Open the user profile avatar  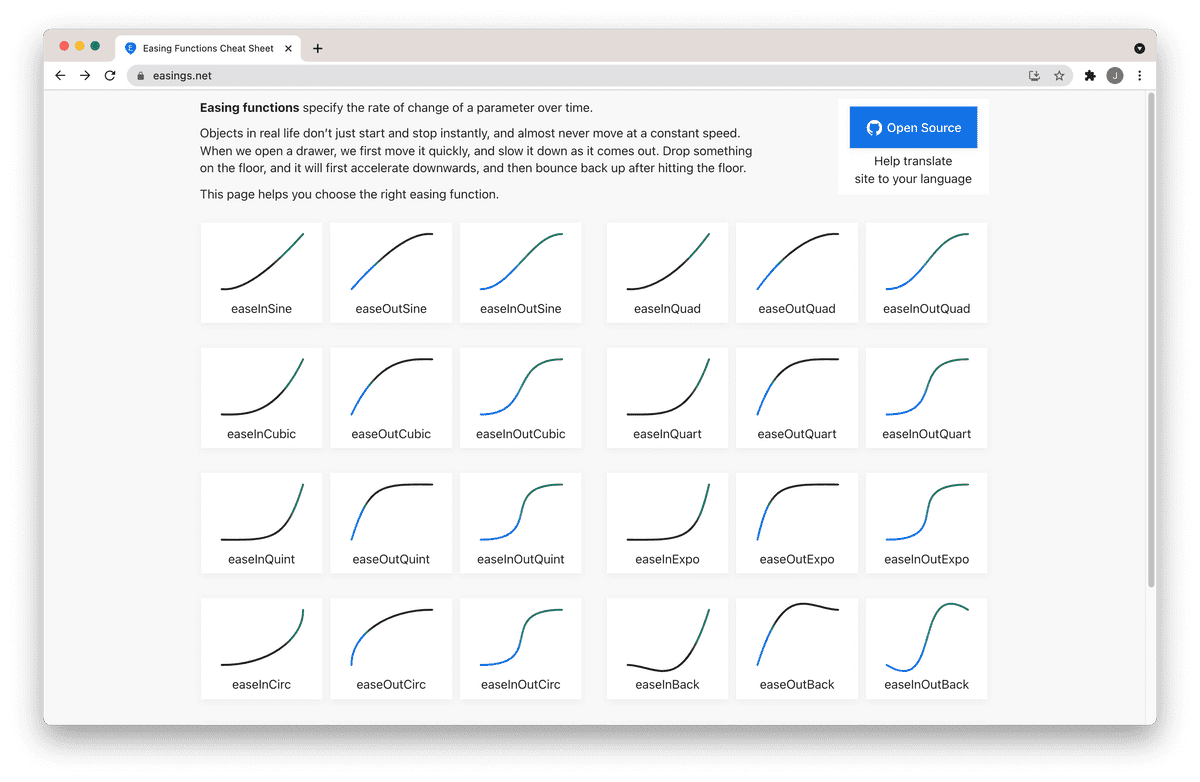[x=1114, y=76]
